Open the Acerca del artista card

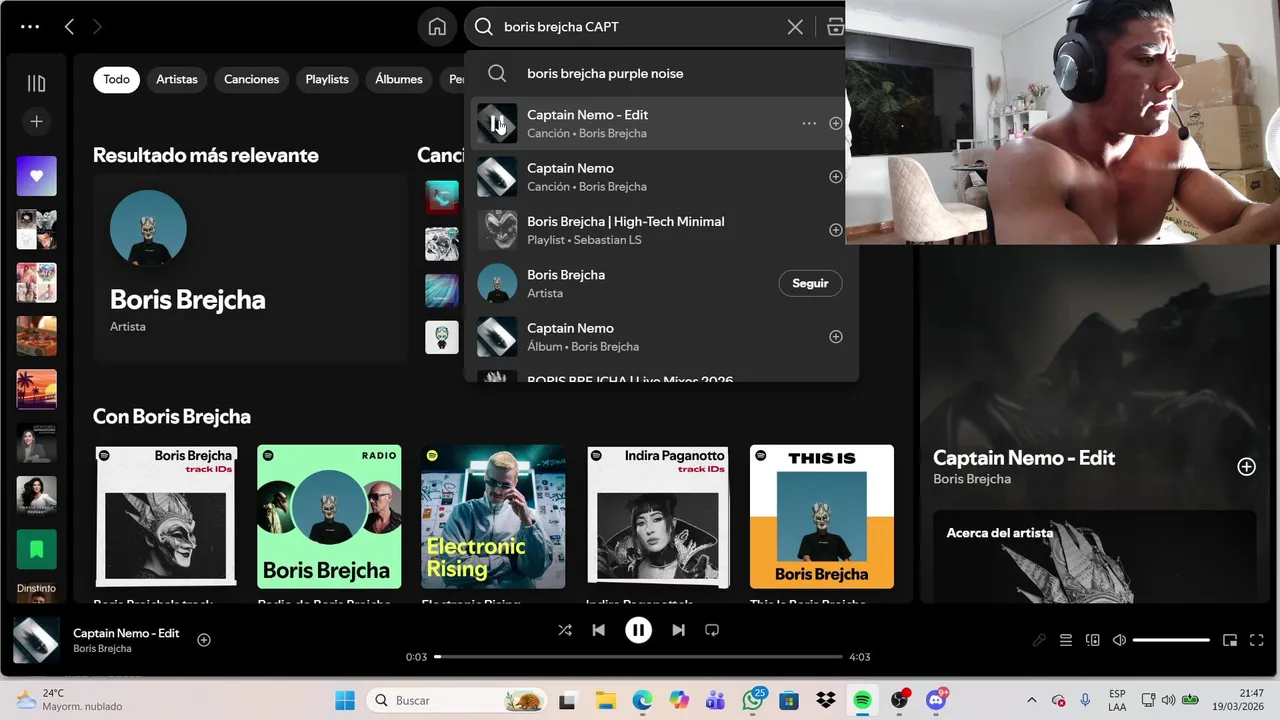[1094, 556]
